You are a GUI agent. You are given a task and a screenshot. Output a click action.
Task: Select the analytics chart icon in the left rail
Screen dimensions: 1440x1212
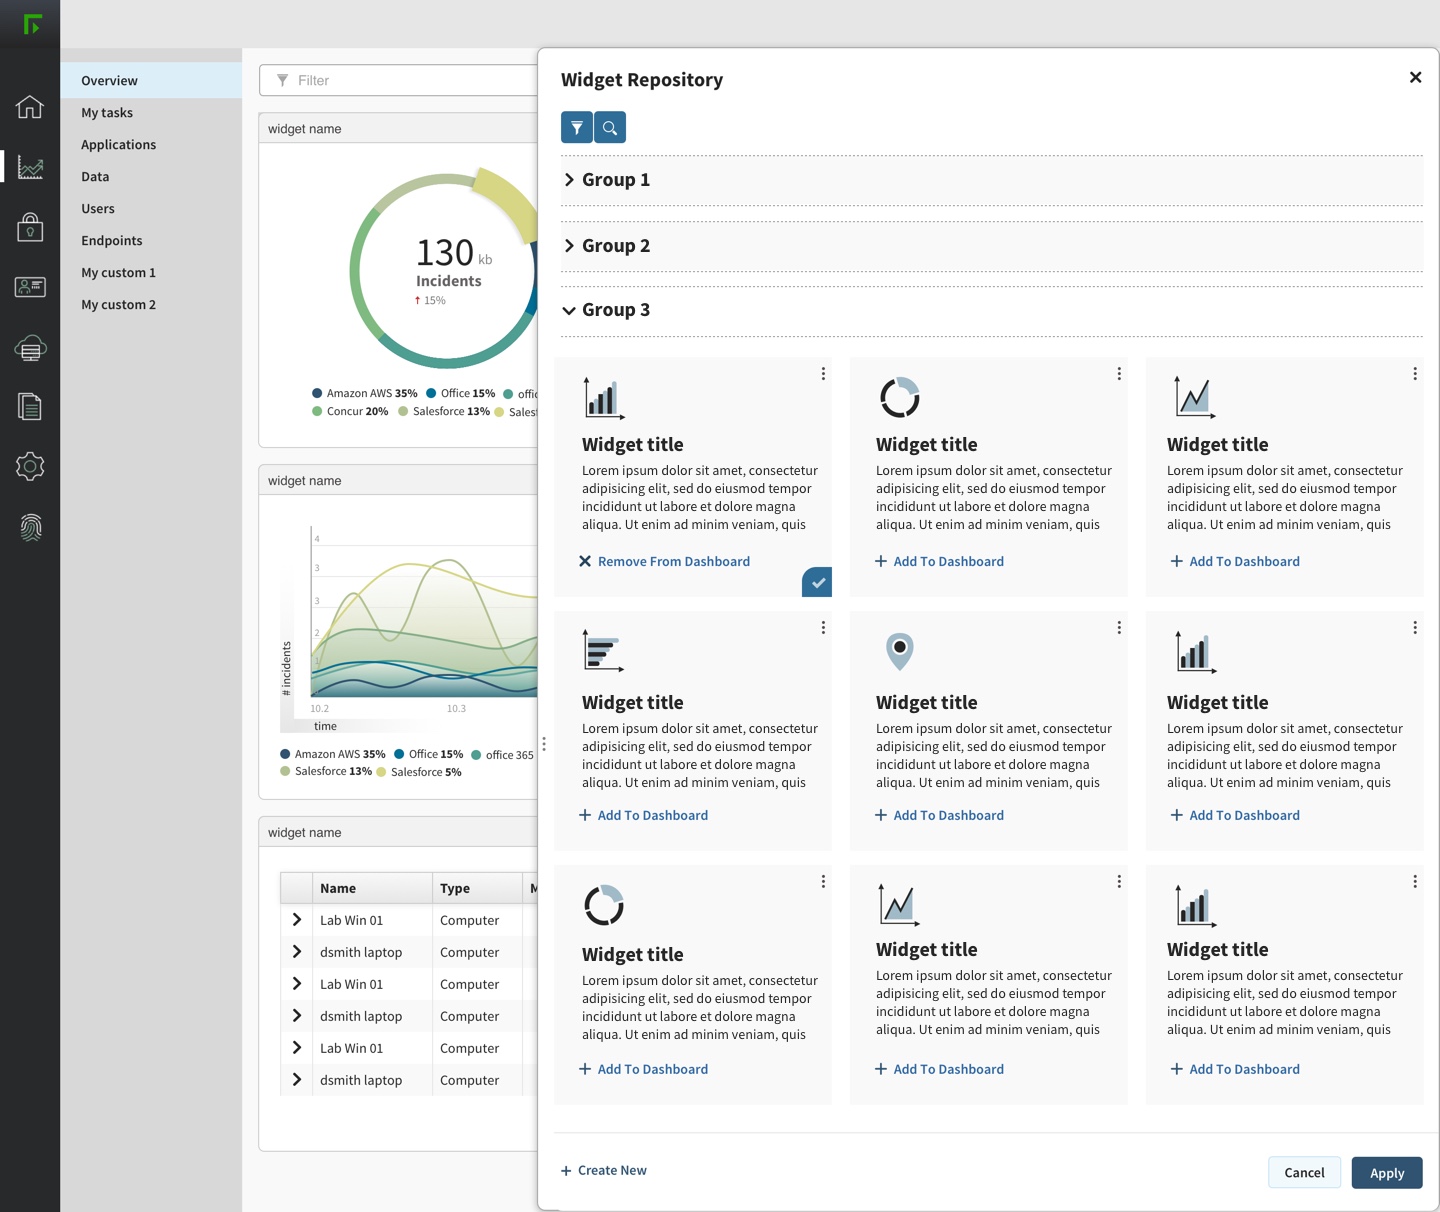30,167
